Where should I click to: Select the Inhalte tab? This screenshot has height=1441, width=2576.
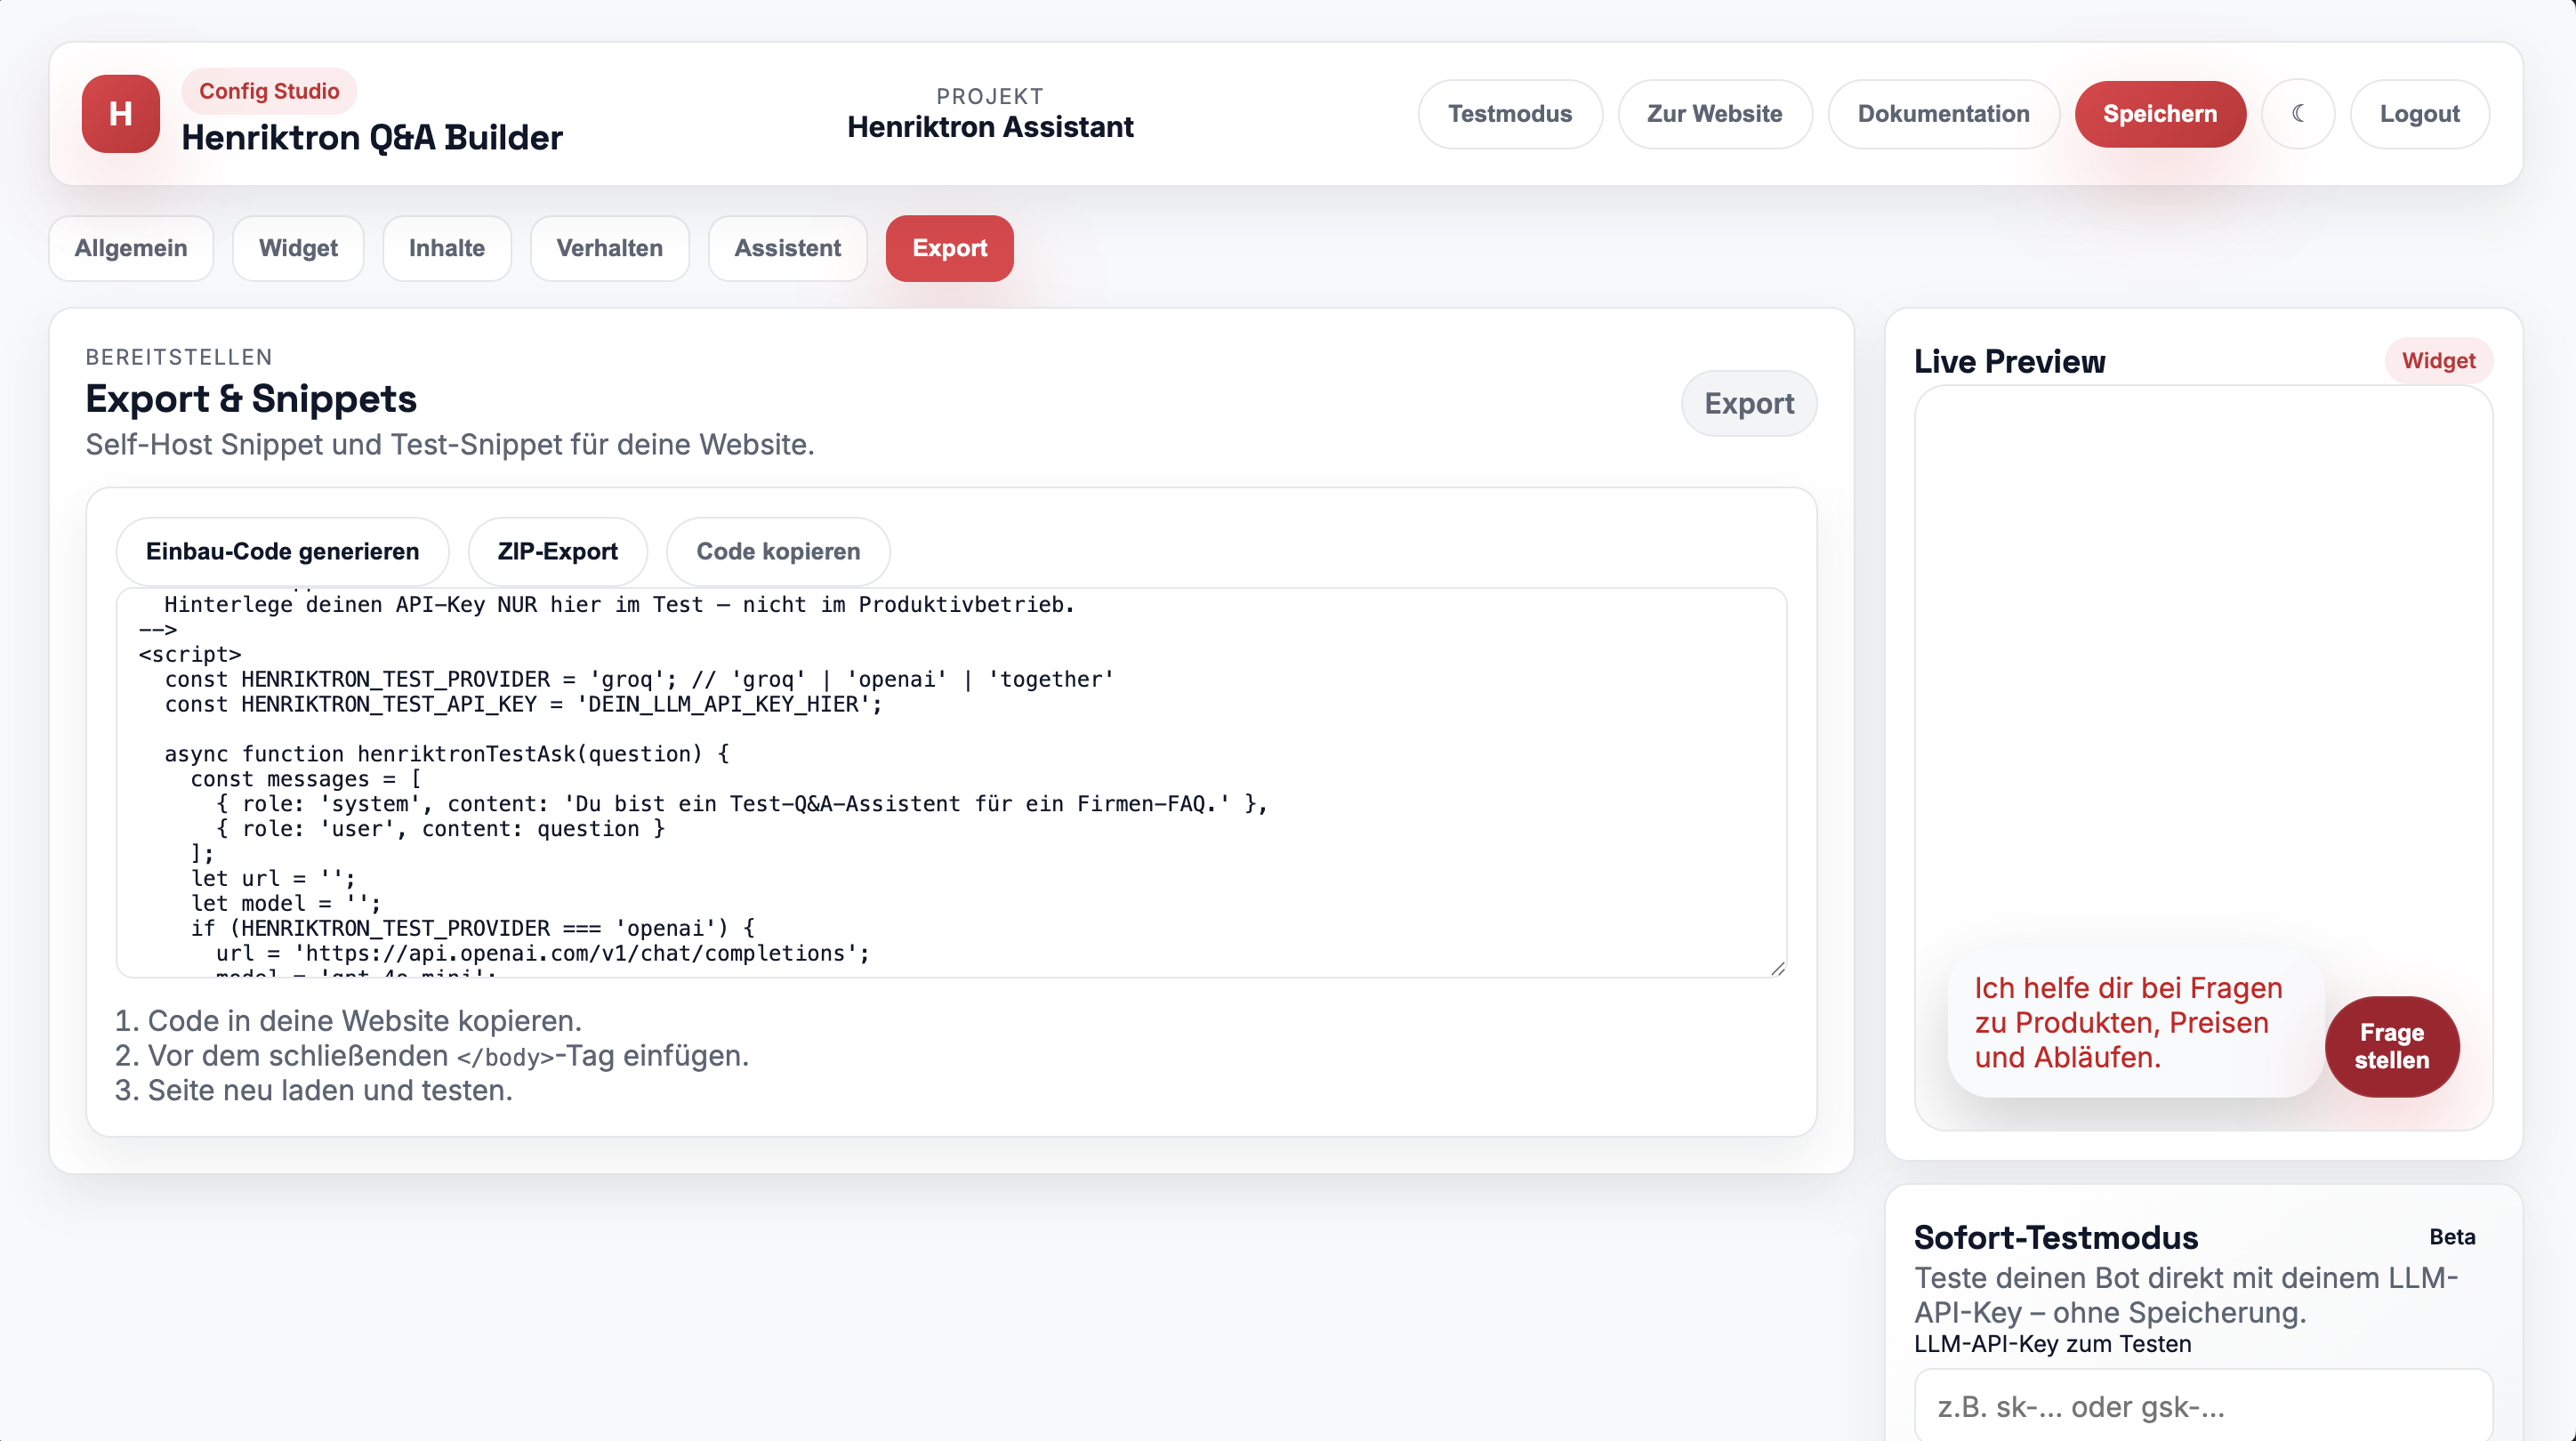pos(446,248)
